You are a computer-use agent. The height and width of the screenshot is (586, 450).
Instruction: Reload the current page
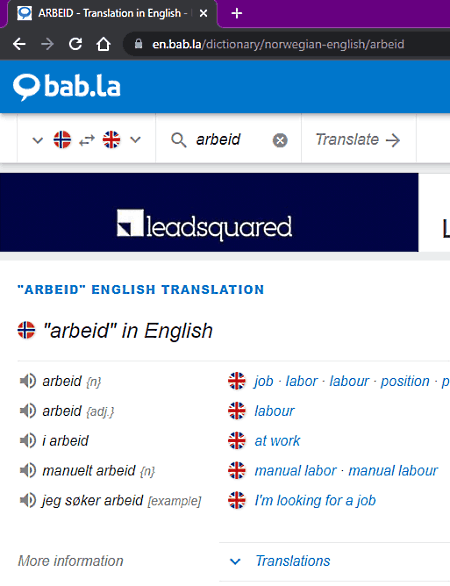pos(75,44)
